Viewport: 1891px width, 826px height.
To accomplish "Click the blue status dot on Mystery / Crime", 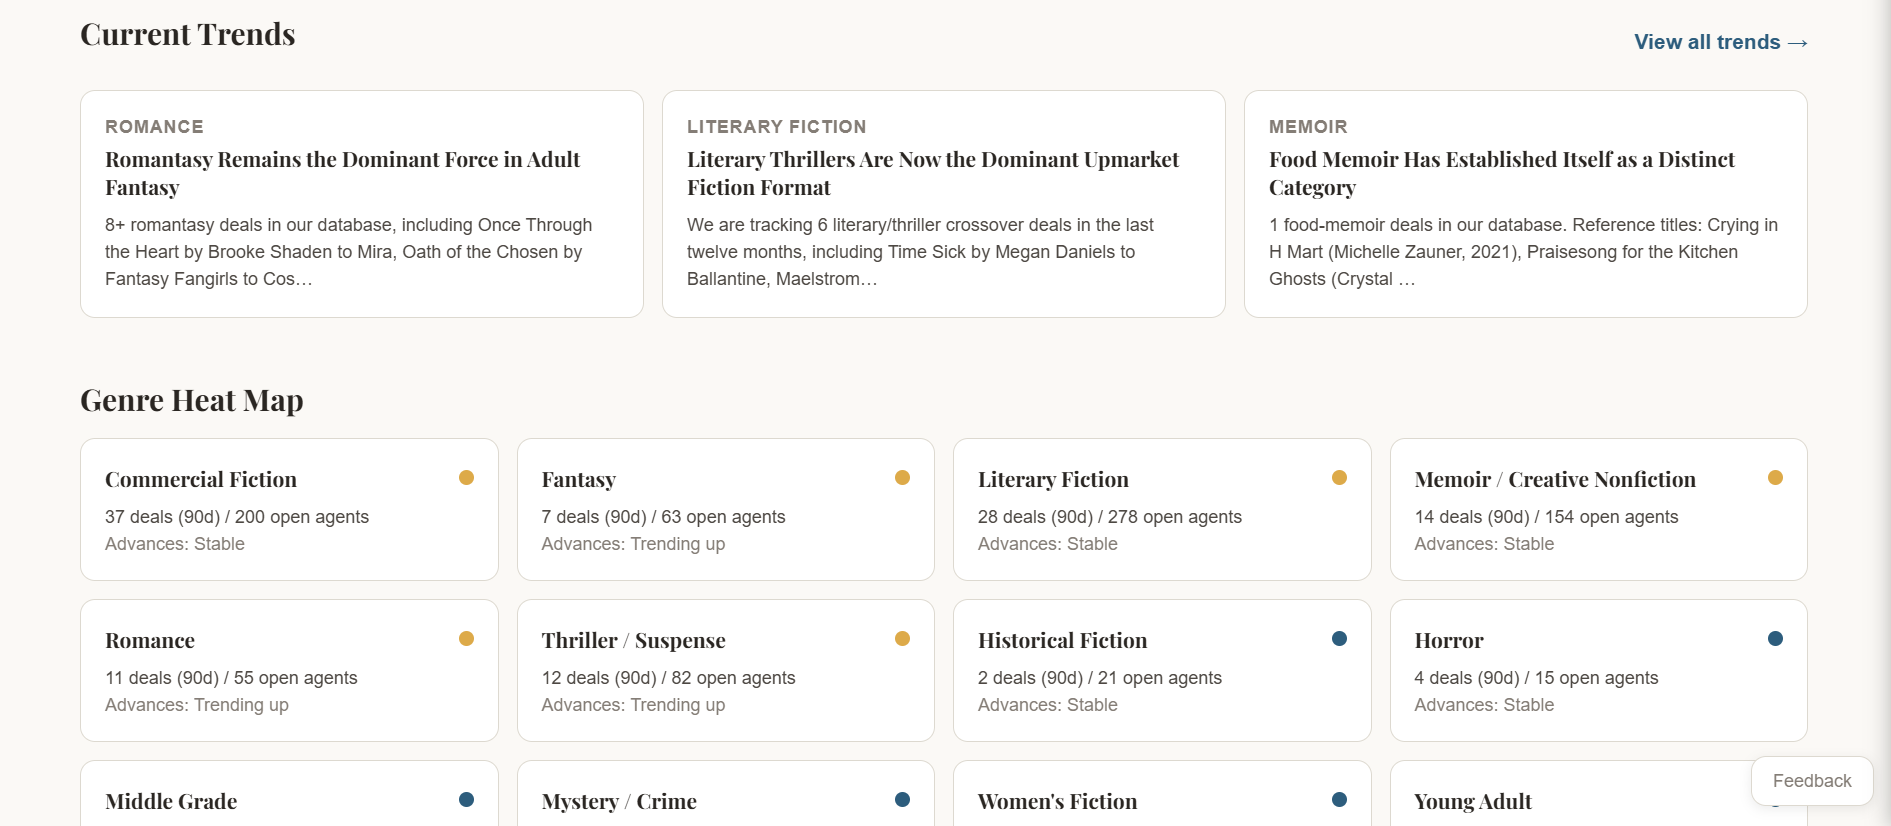I will coord(902,799).
